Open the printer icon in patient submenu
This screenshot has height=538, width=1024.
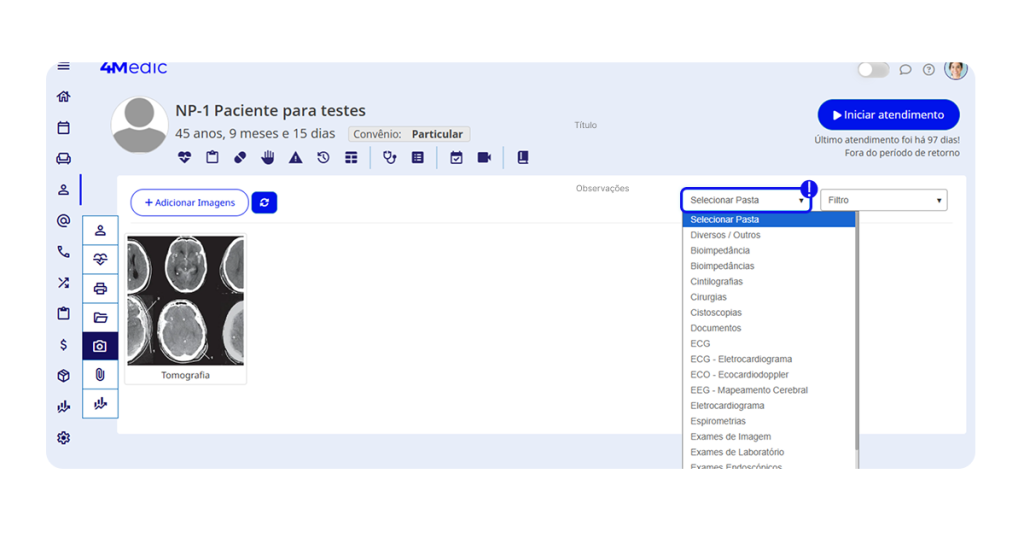pyautogui.click(x=100, y=288)
